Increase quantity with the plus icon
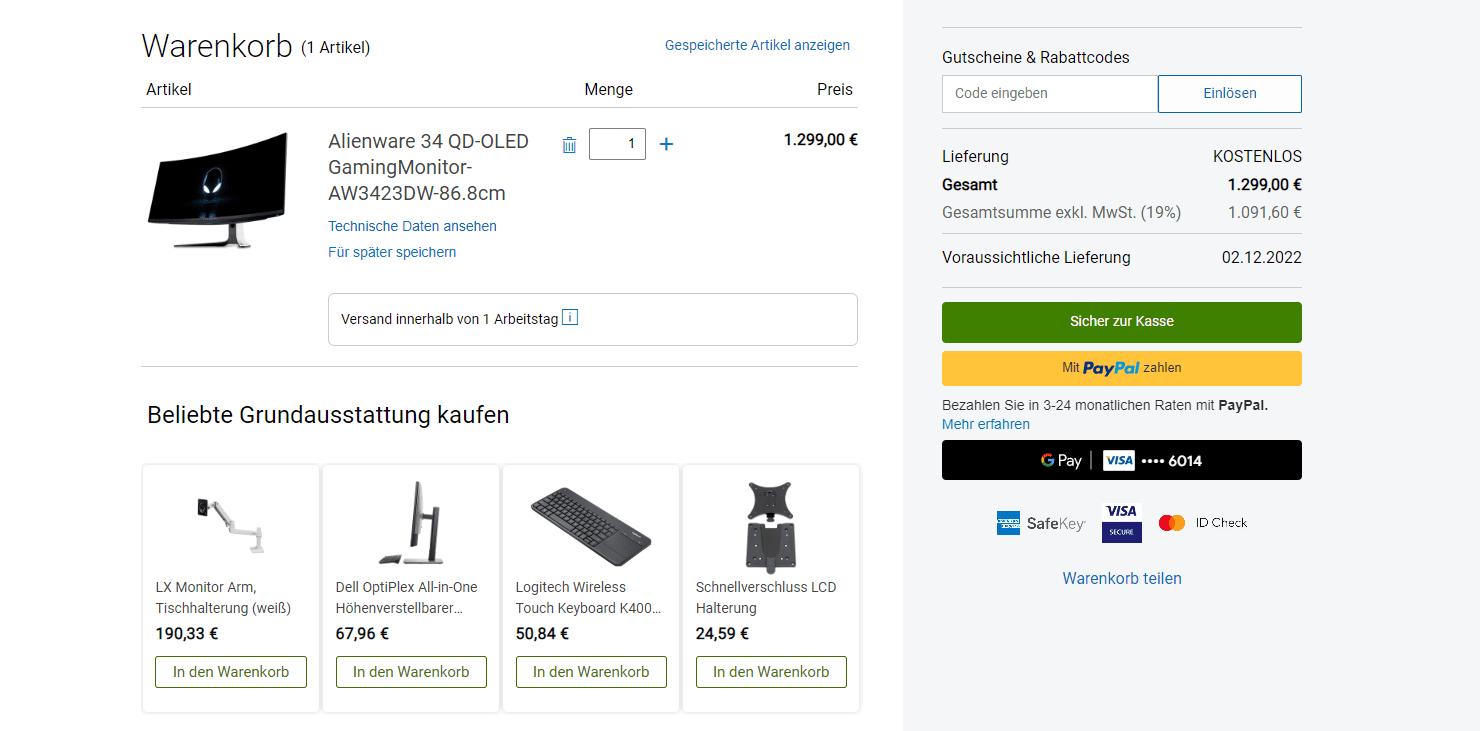This screenshot has height=731, width=1480. point(666,144)
